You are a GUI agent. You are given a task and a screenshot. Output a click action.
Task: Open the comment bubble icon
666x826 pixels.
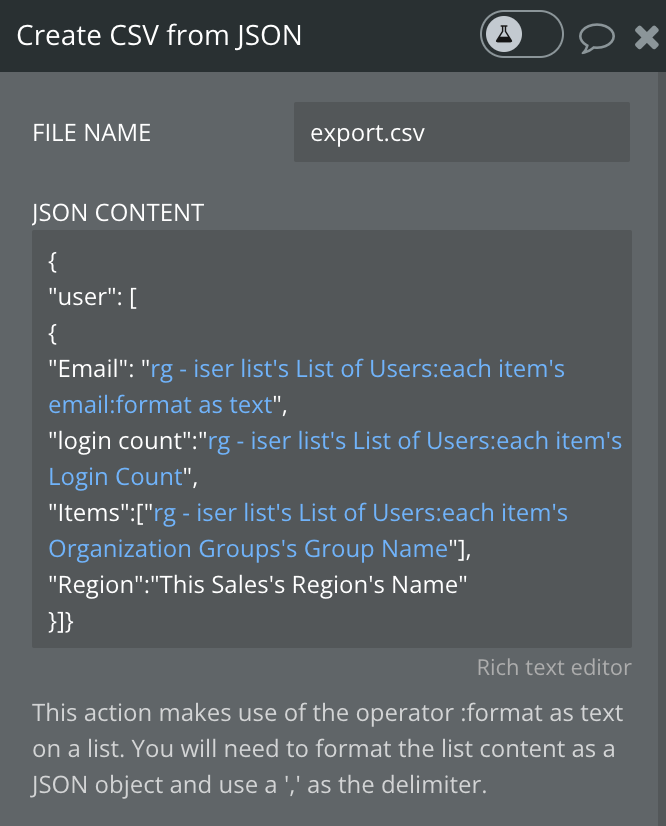tap(597, 37)
